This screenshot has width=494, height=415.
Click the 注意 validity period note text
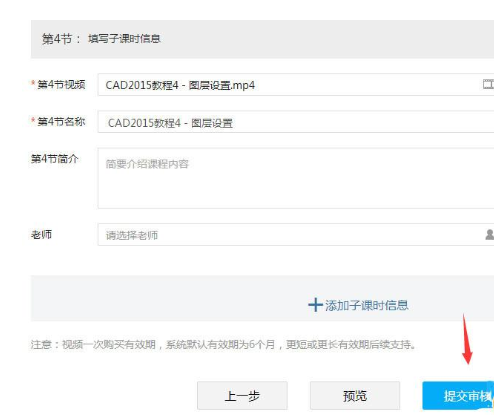click(223, 344)
